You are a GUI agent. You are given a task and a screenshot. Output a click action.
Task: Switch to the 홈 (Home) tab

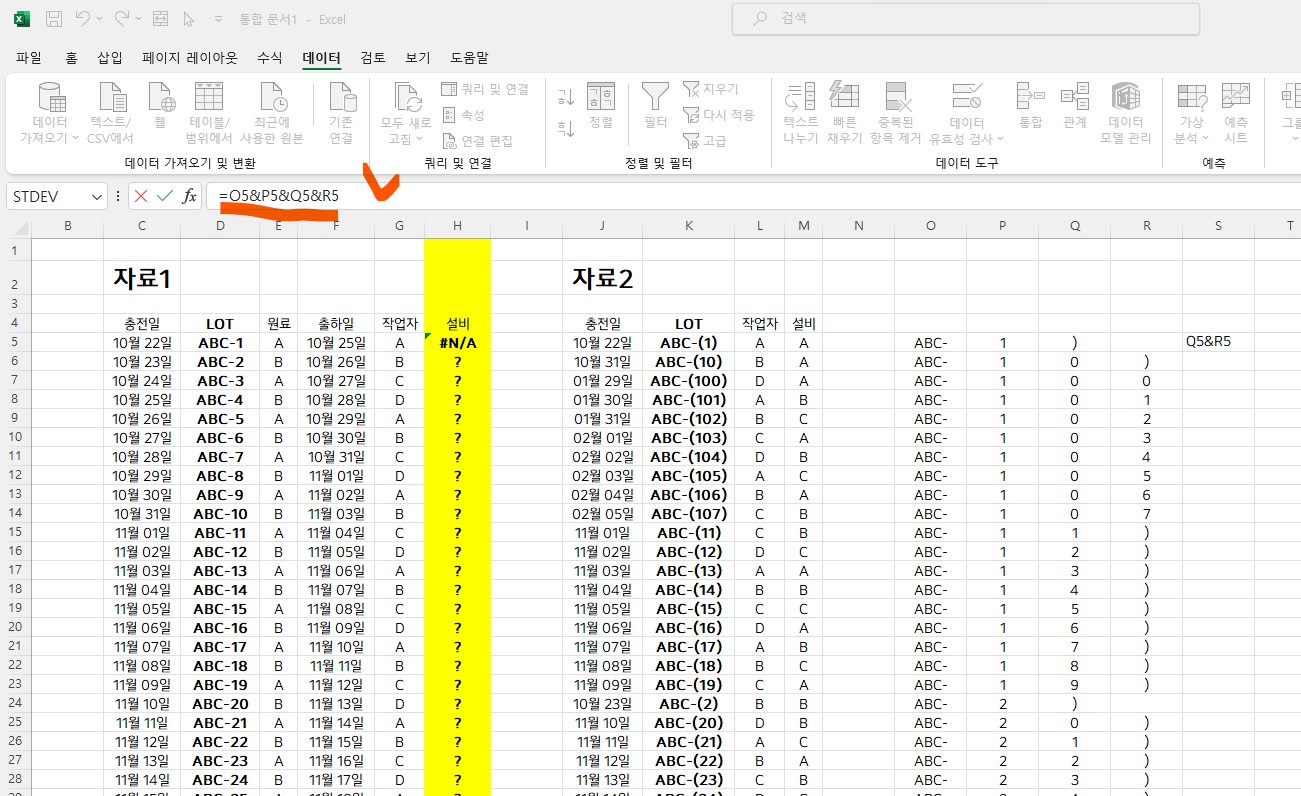tap(71, 58)
